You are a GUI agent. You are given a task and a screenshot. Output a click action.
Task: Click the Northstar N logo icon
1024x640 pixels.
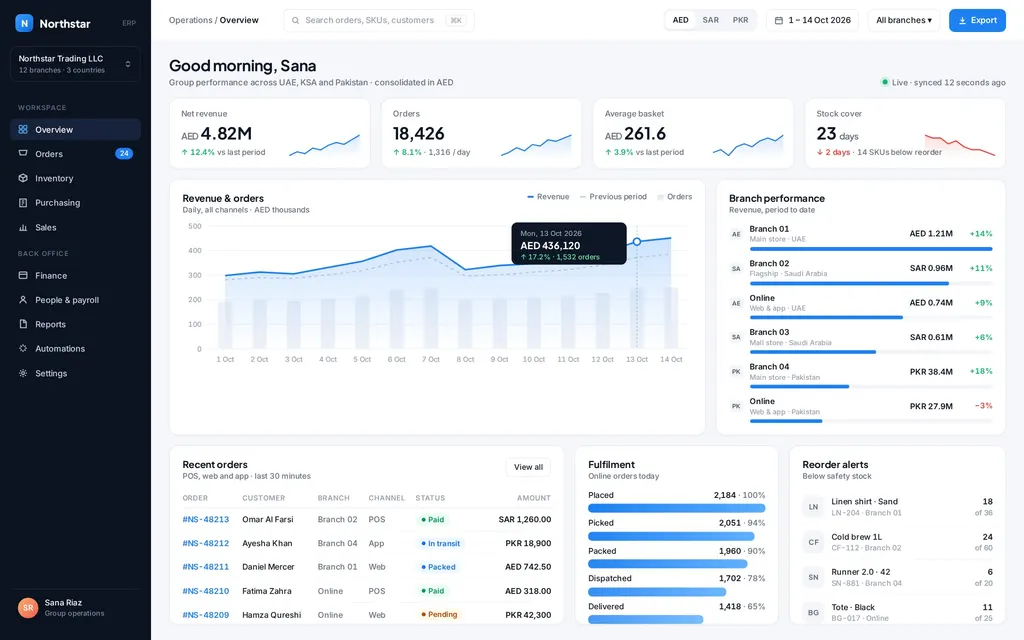24,24
